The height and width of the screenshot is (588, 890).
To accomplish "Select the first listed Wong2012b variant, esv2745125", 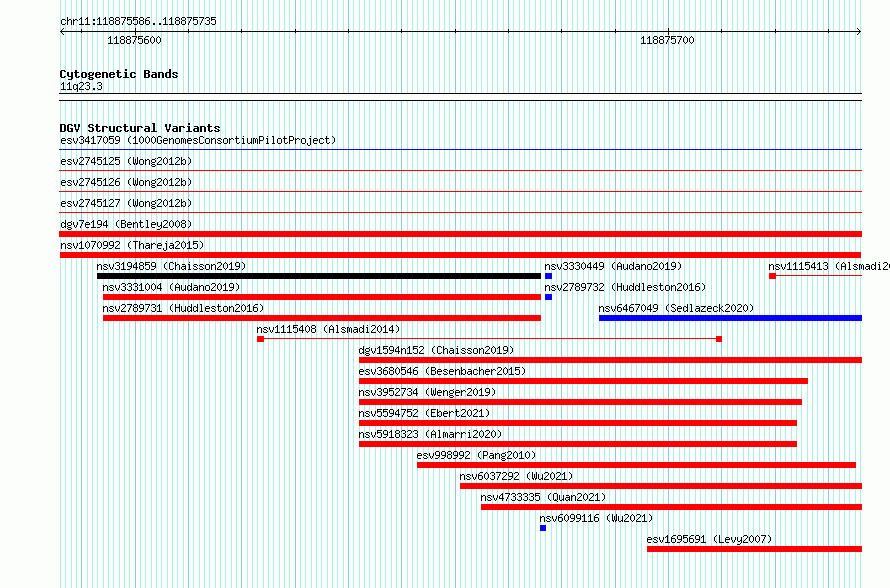I will (126, 161).
